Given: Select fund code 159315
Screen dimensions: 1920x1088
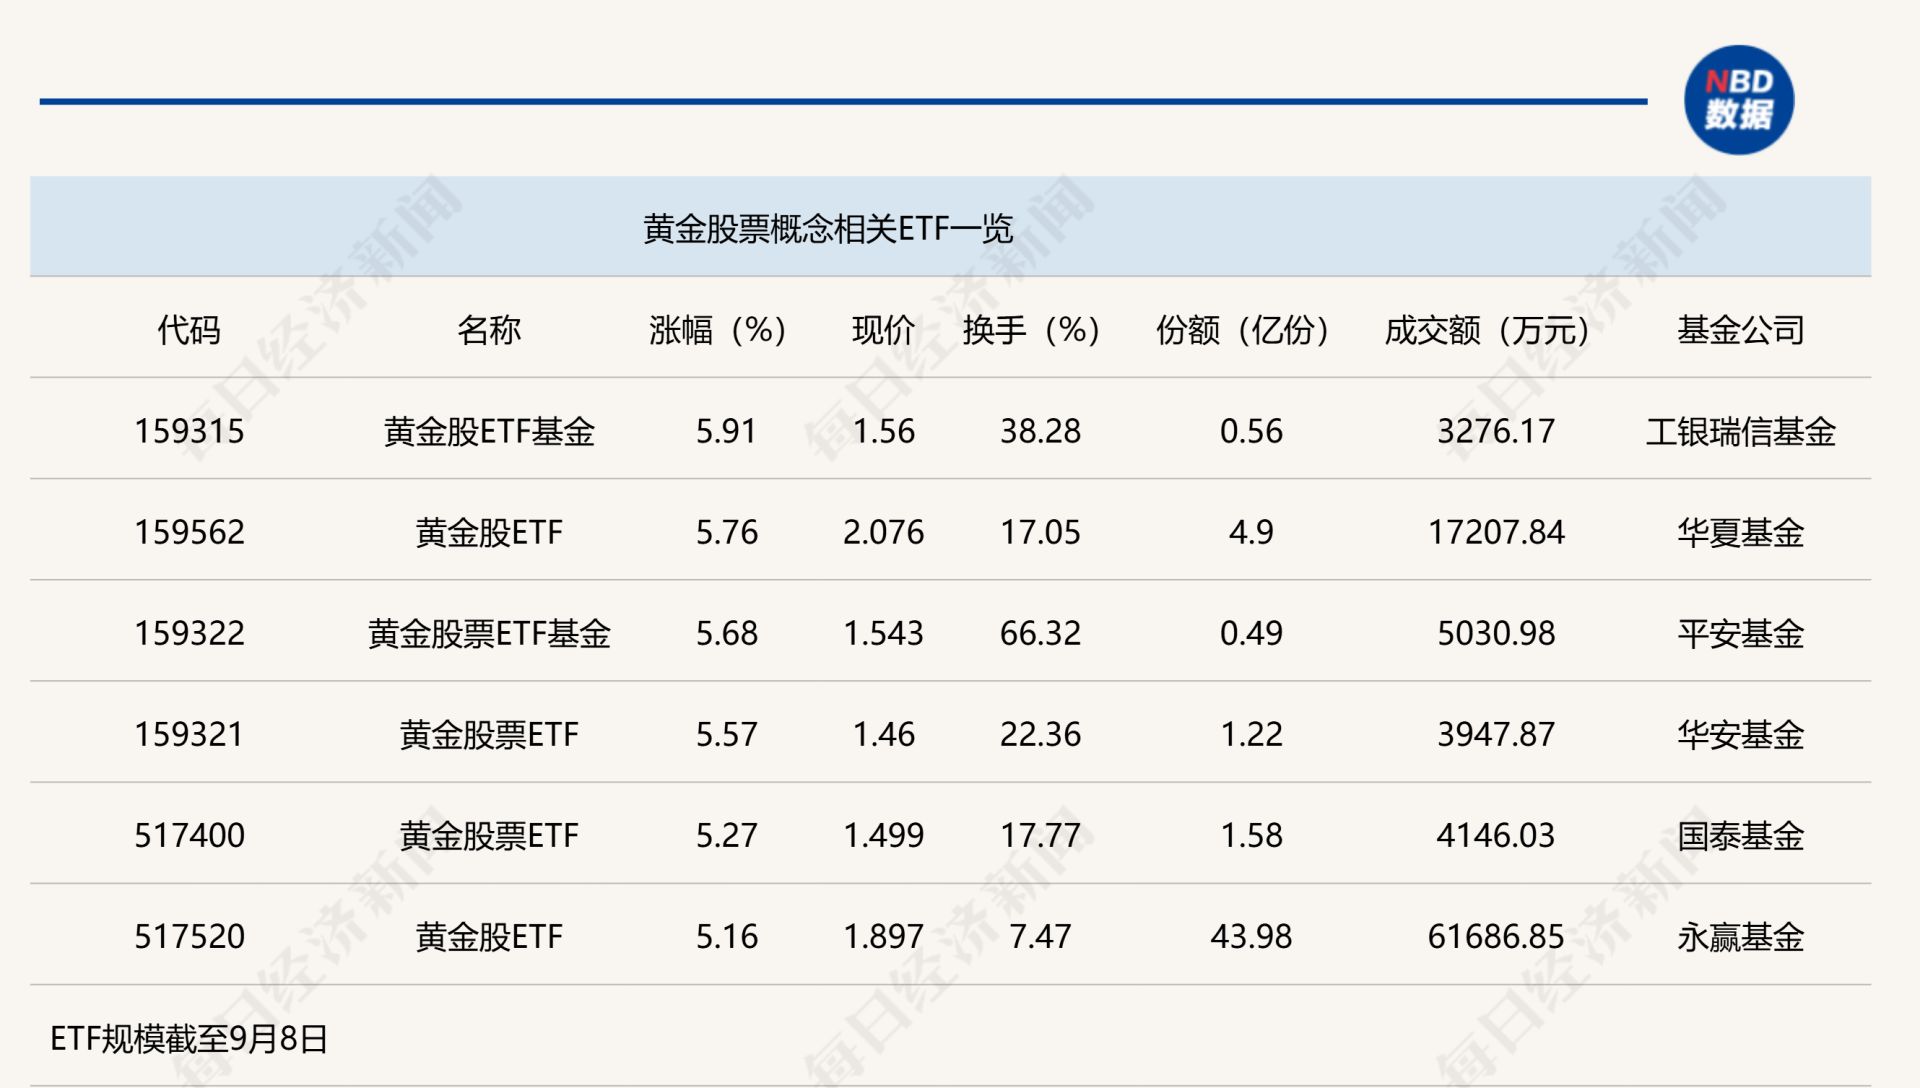Looking at the screenshot, I should [x=189, y=431].
